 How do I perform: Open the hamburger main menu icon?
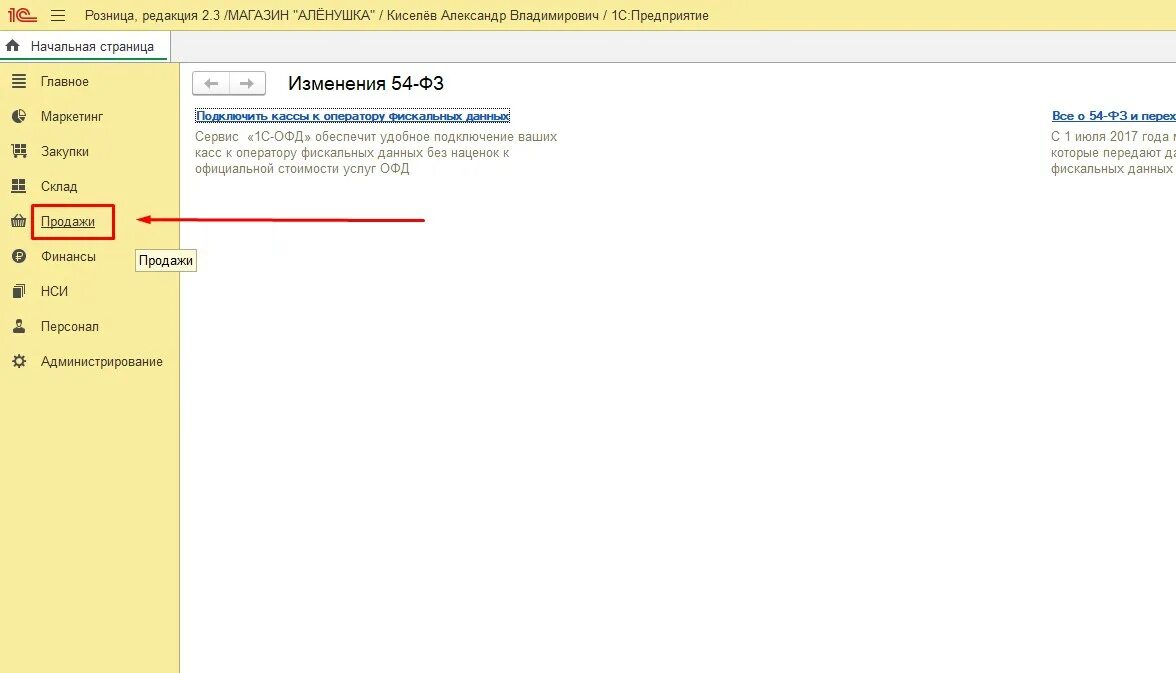tap(58, 16)
